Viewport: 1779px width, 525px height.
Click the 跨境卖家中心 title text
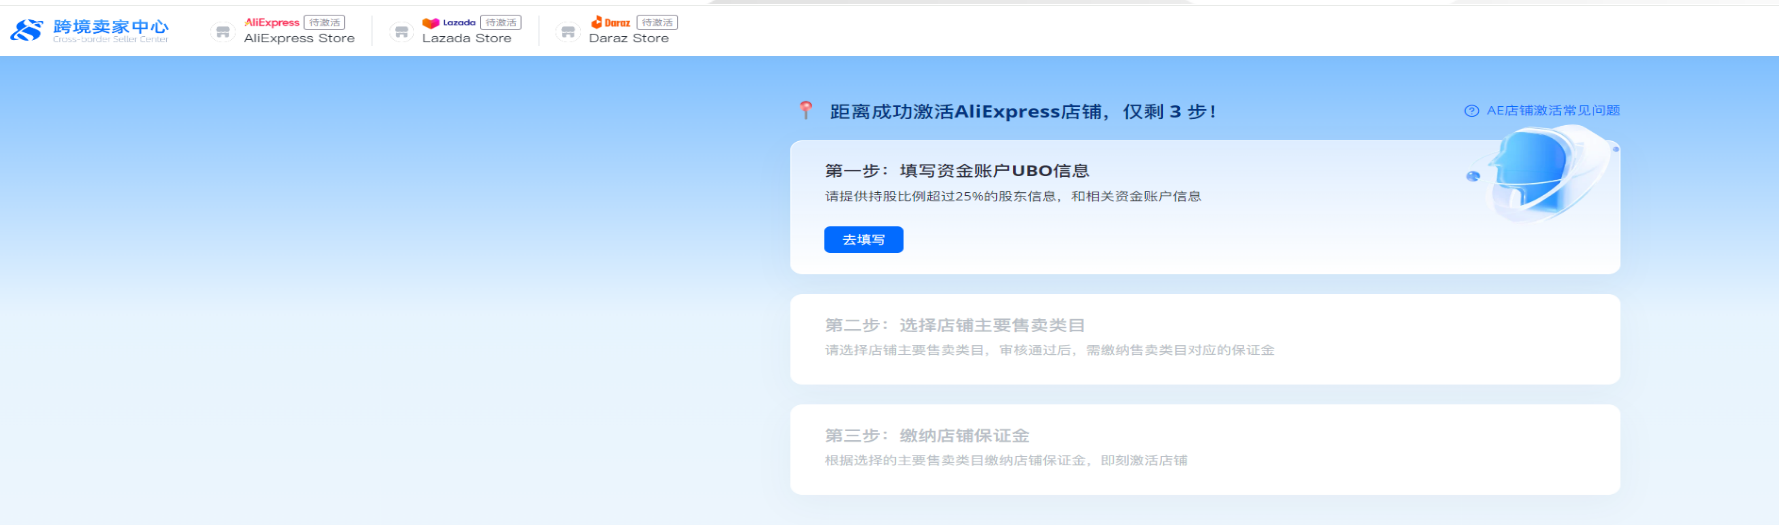click(111, 26)
